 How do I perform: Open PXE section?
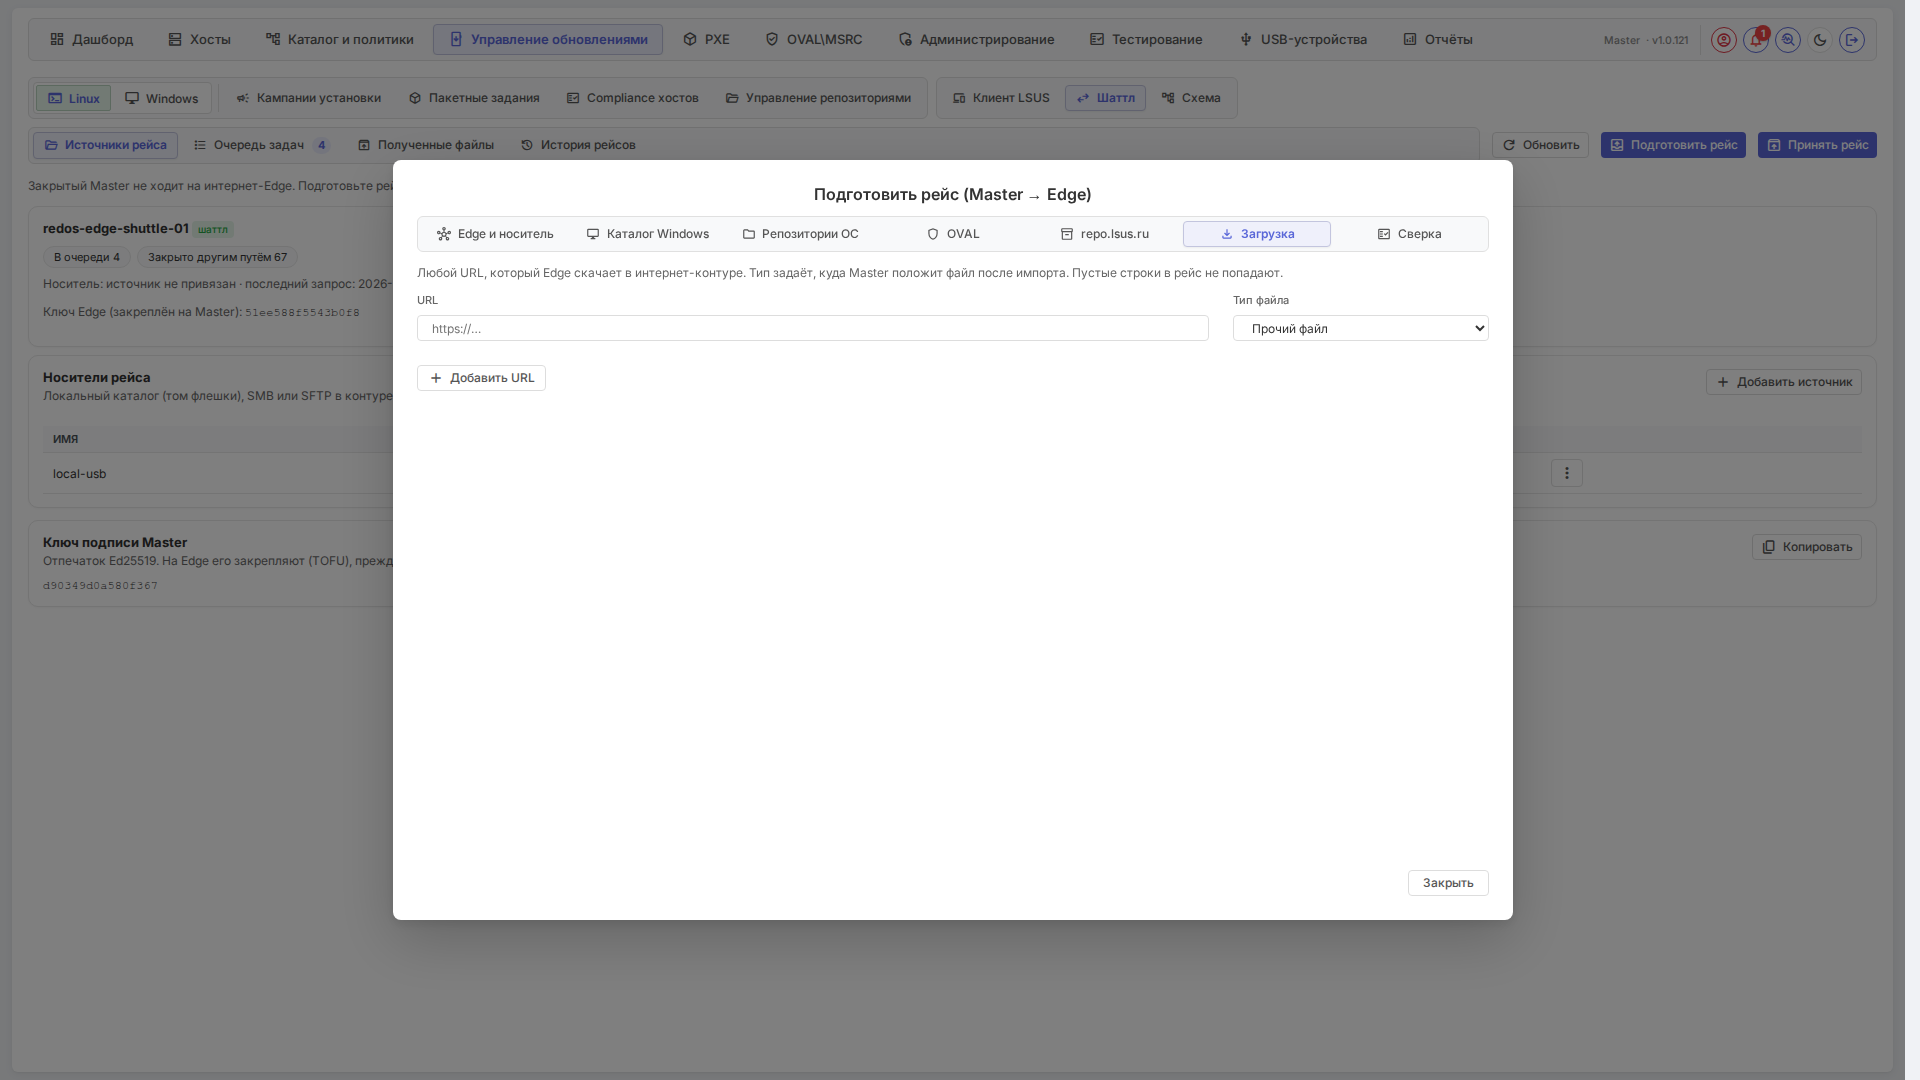click(x=706, y=40)
